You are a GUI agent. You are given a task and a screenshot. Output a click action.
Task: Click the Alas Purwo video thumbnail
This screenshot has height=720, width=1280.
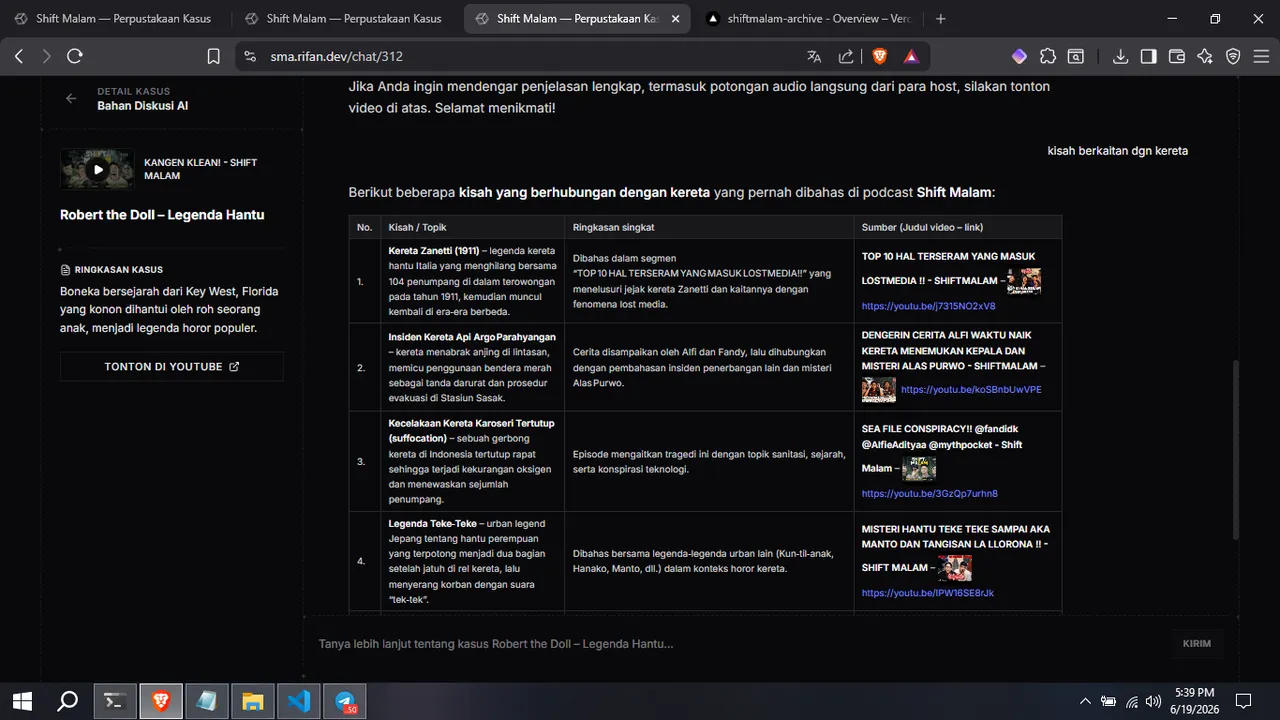point(879,389)
